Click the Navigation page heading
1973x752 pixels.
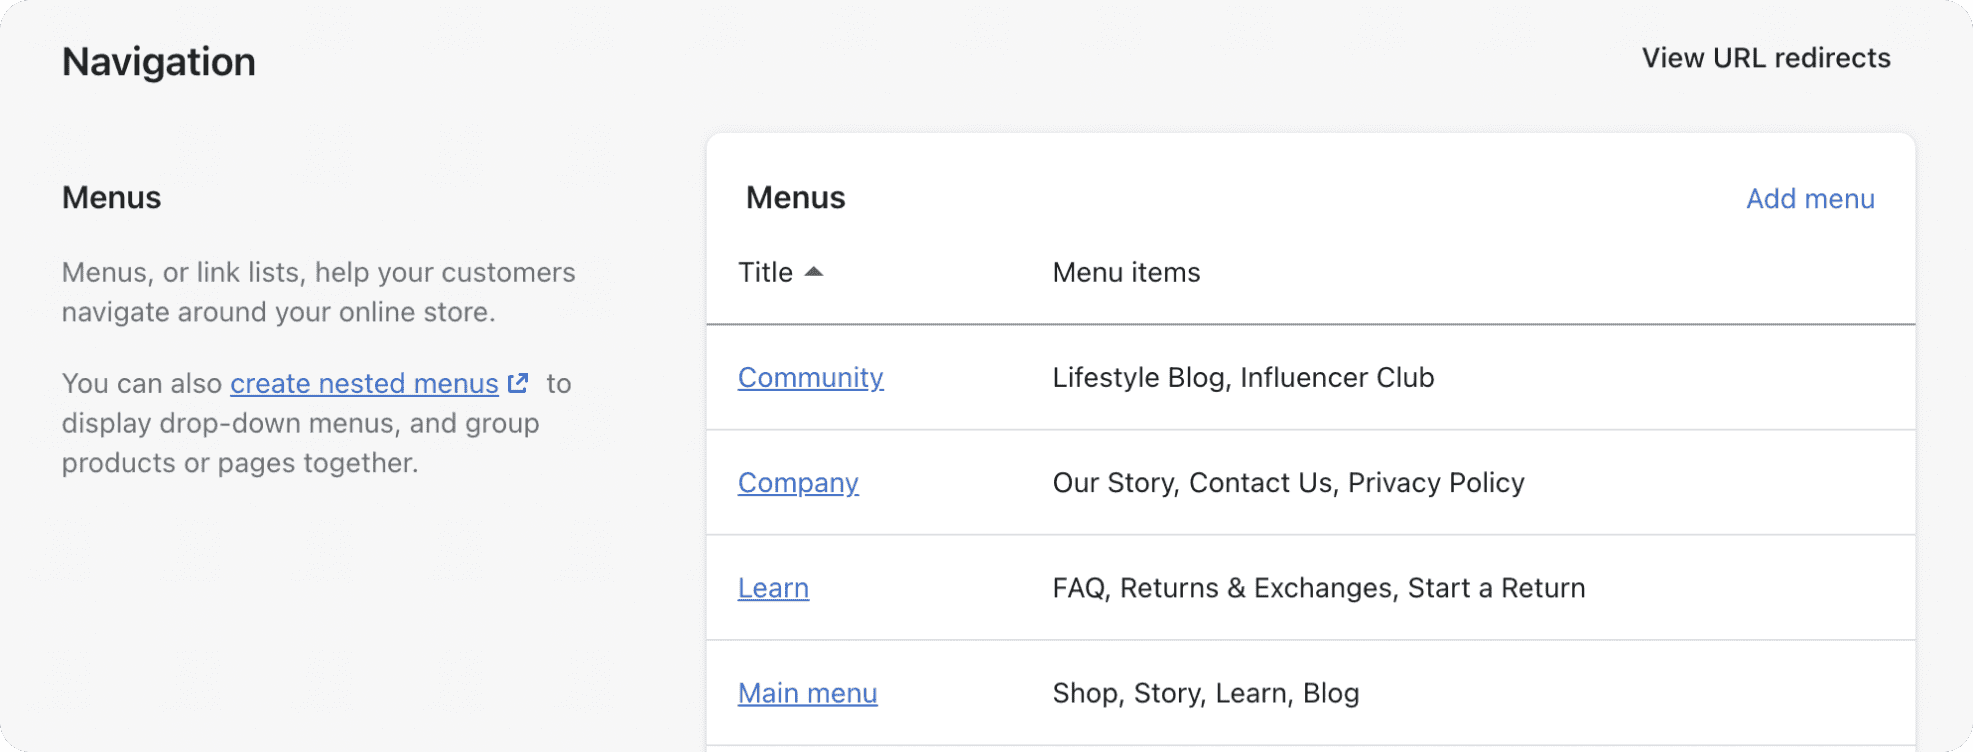pos(159,62)
